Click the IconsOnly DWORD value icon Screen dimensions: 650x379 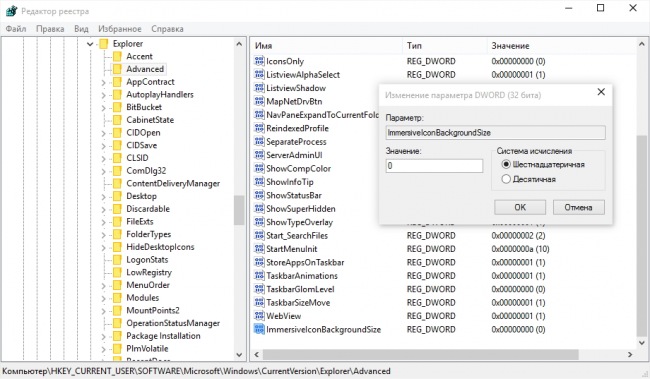point(259,61)
